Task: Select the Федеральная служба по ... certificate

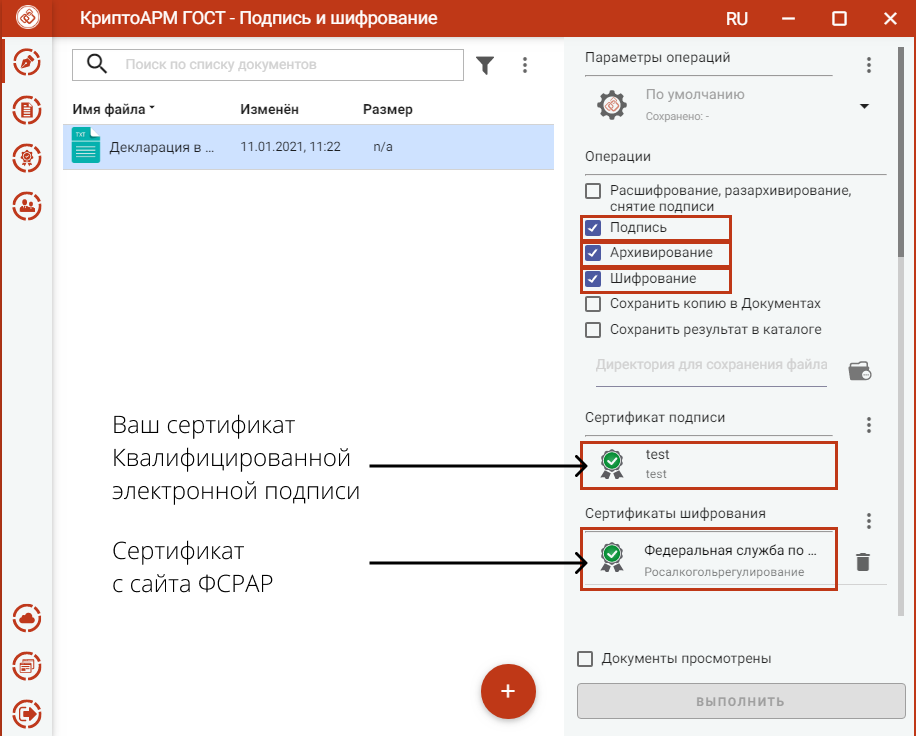Action: (x=709, y=558)
